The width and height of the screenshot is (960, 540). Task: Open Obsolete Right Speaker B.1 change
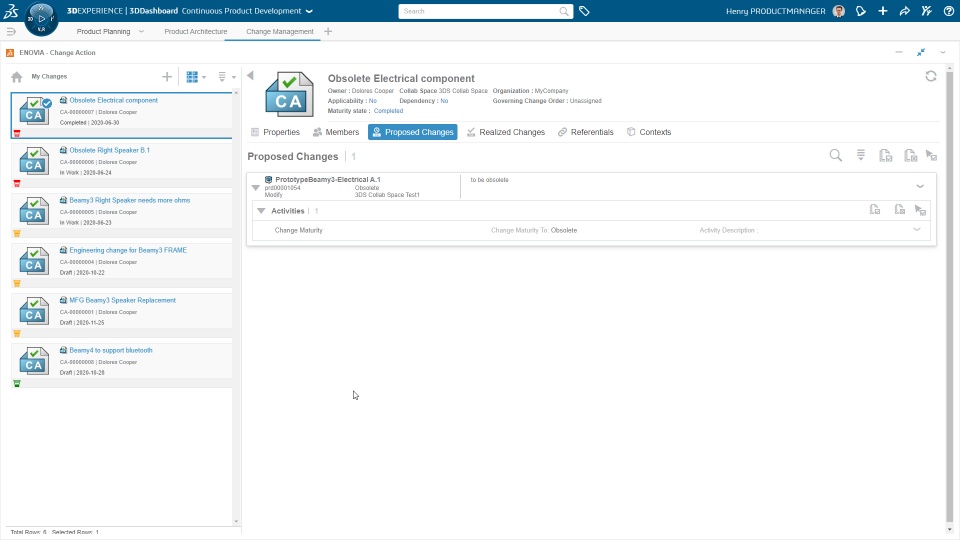(x=109, y=150)
